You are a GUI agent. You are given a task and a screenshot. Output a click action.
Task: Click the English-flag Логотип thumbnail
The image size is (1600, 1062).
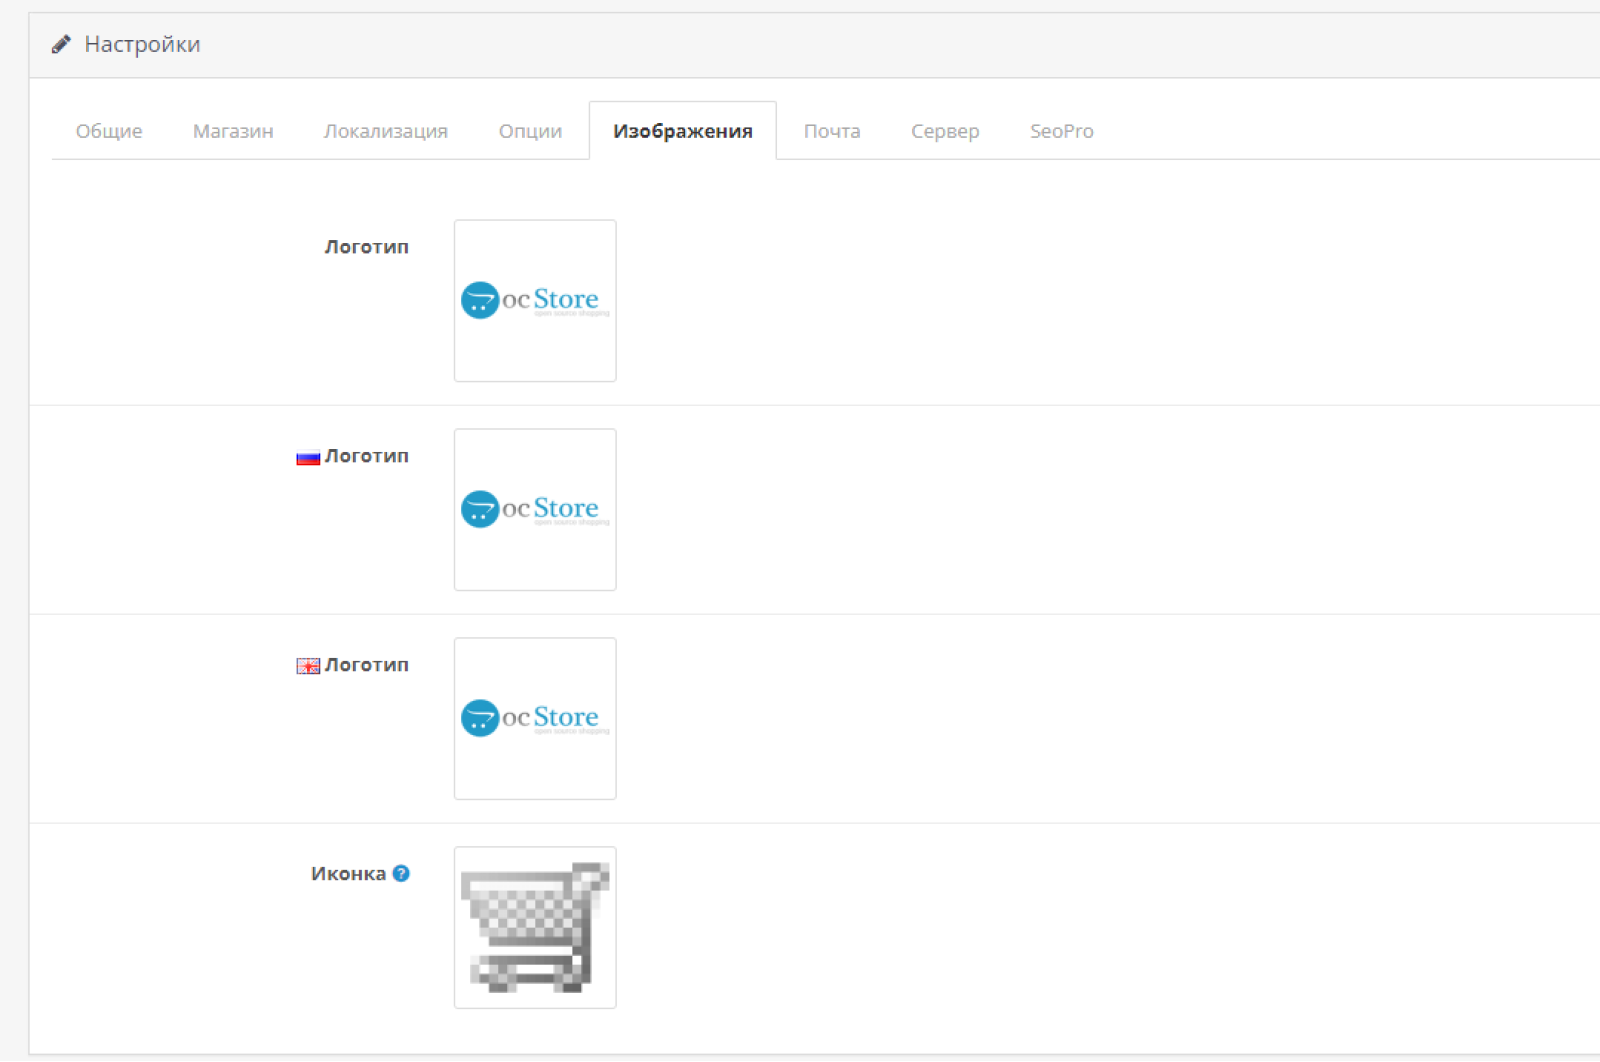(535, 719)
